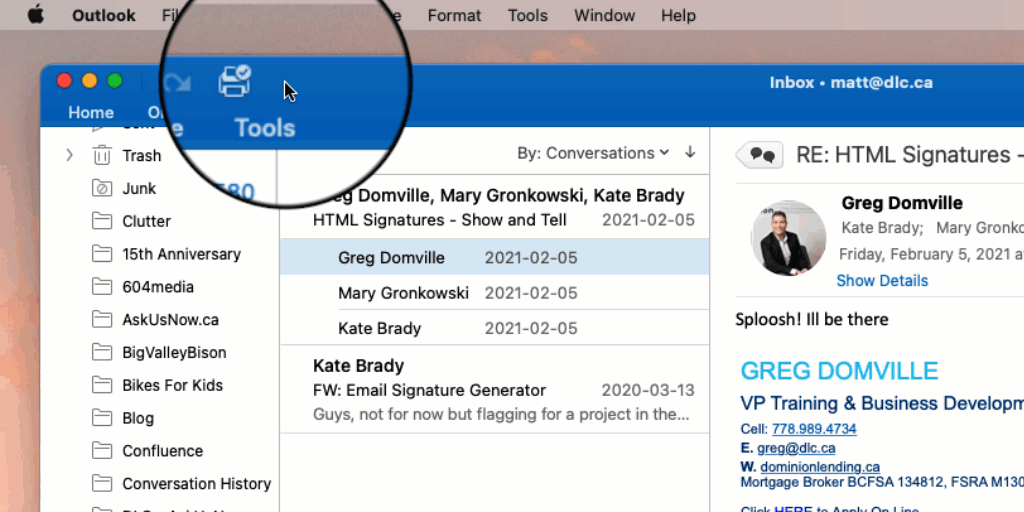Open the Bikes For Kids folder
Viewport: 1024px width, 512px height.
pos(172,385)
